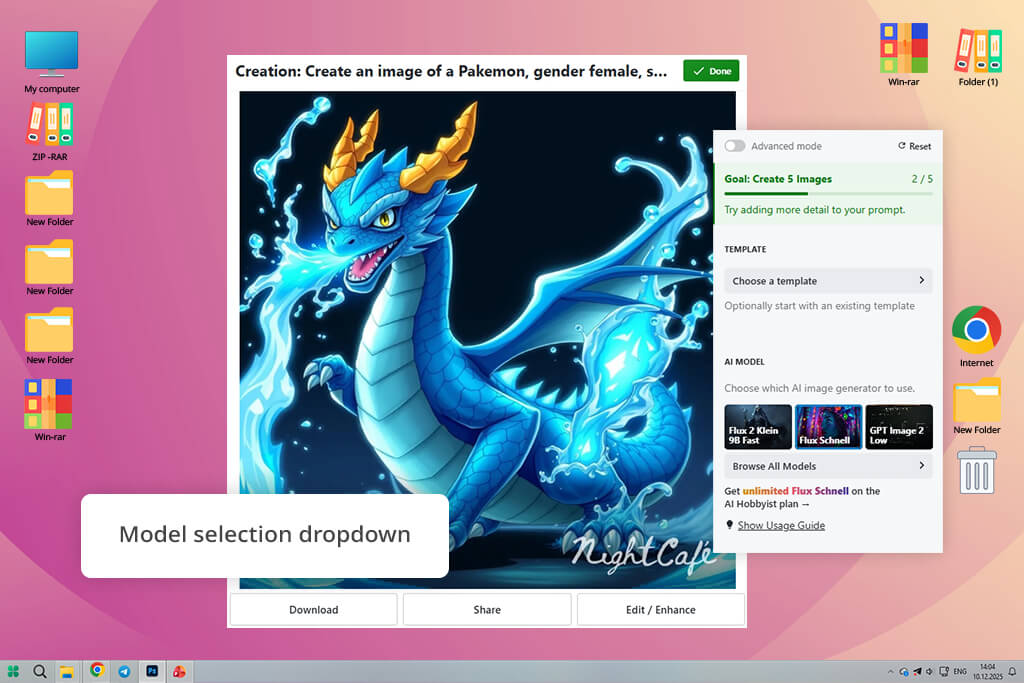Image resolution: width=1024 pixels, height=683 pixels.
Task: Expand the system tray hidden icons chevron
Action: pos(890,671)
